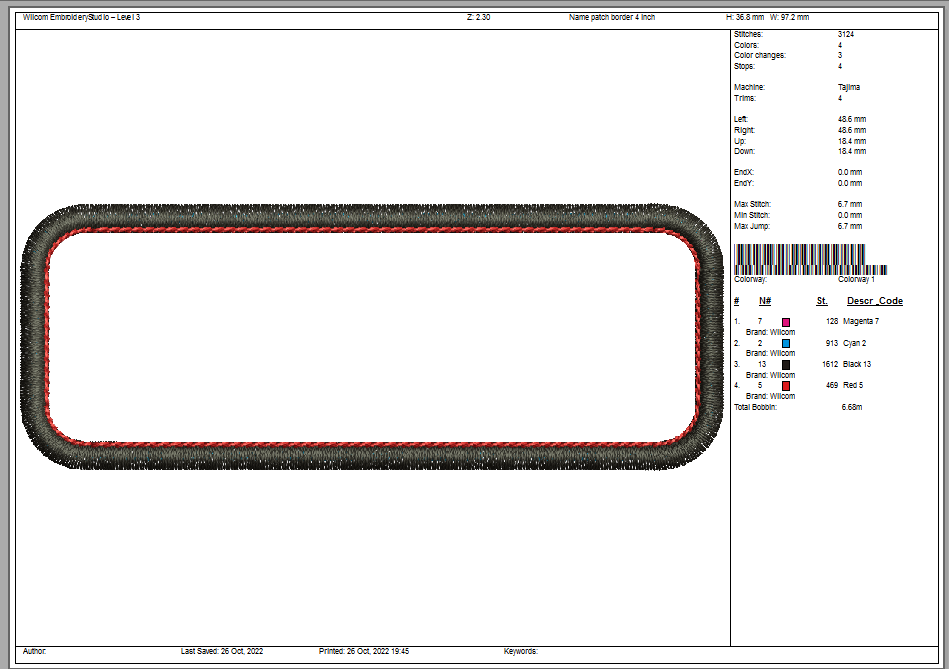Click stitch count 1612 for Black 13
The width and height of the screenshot is (949, 669).
coord(830,364)
